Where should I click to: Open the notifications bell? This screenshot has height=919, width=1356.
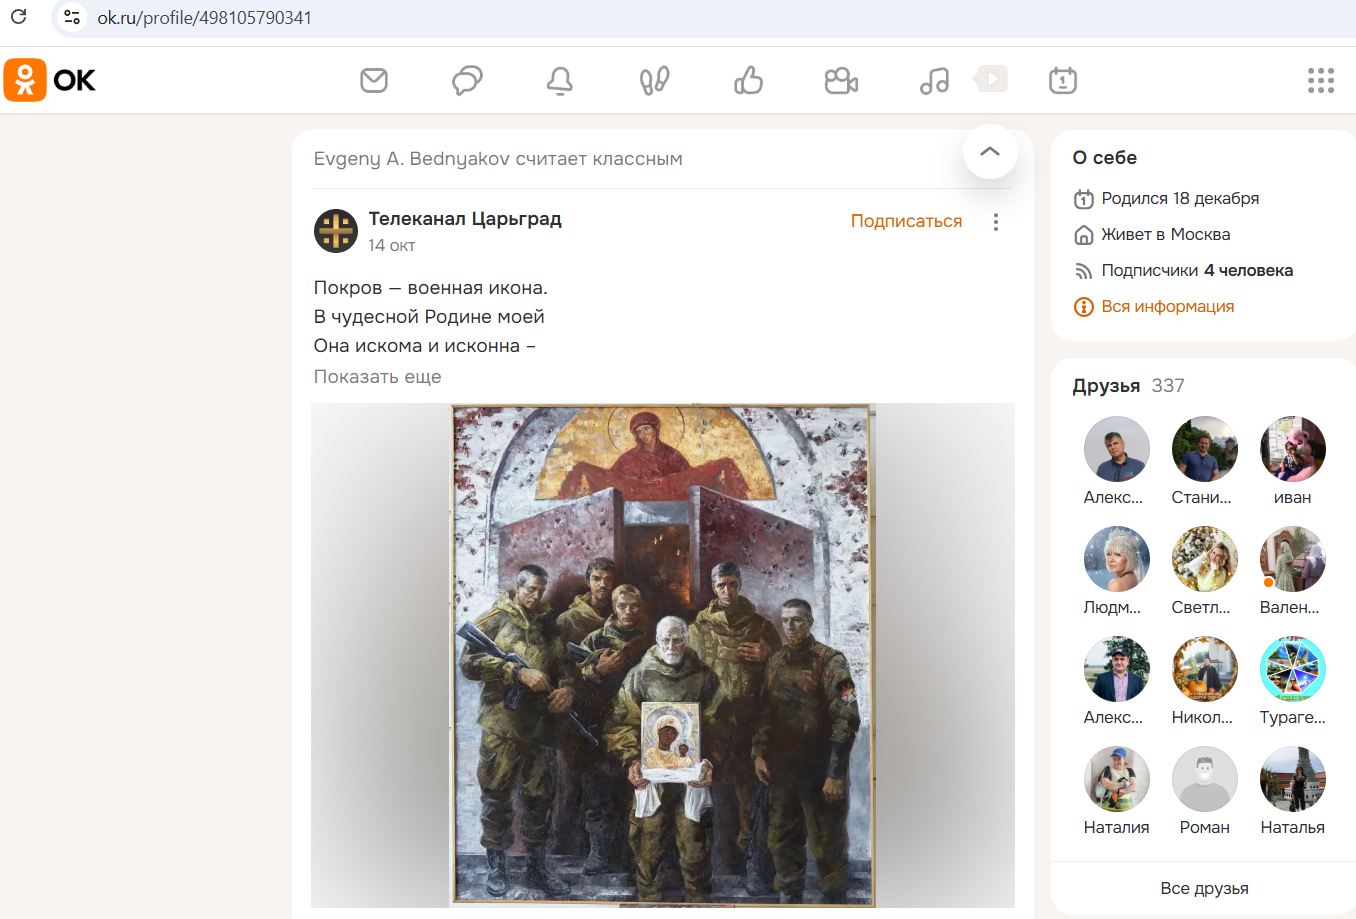click(560, 80)
